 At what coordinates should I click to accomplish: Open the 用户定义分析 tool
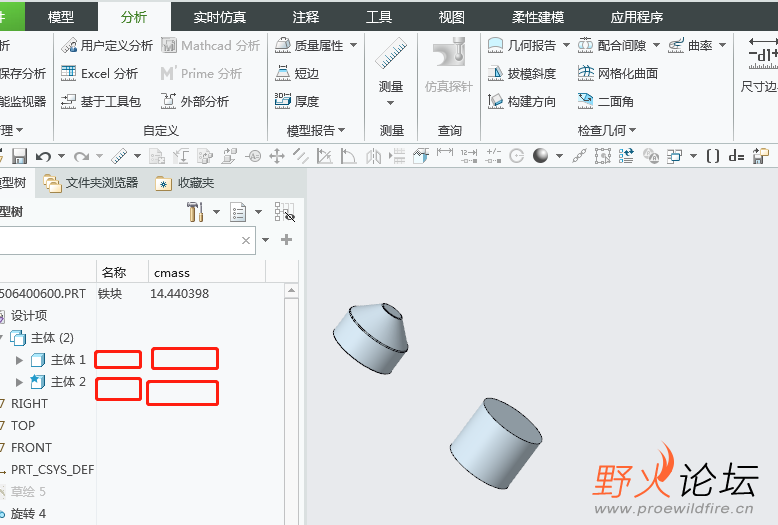coord(107,46)
